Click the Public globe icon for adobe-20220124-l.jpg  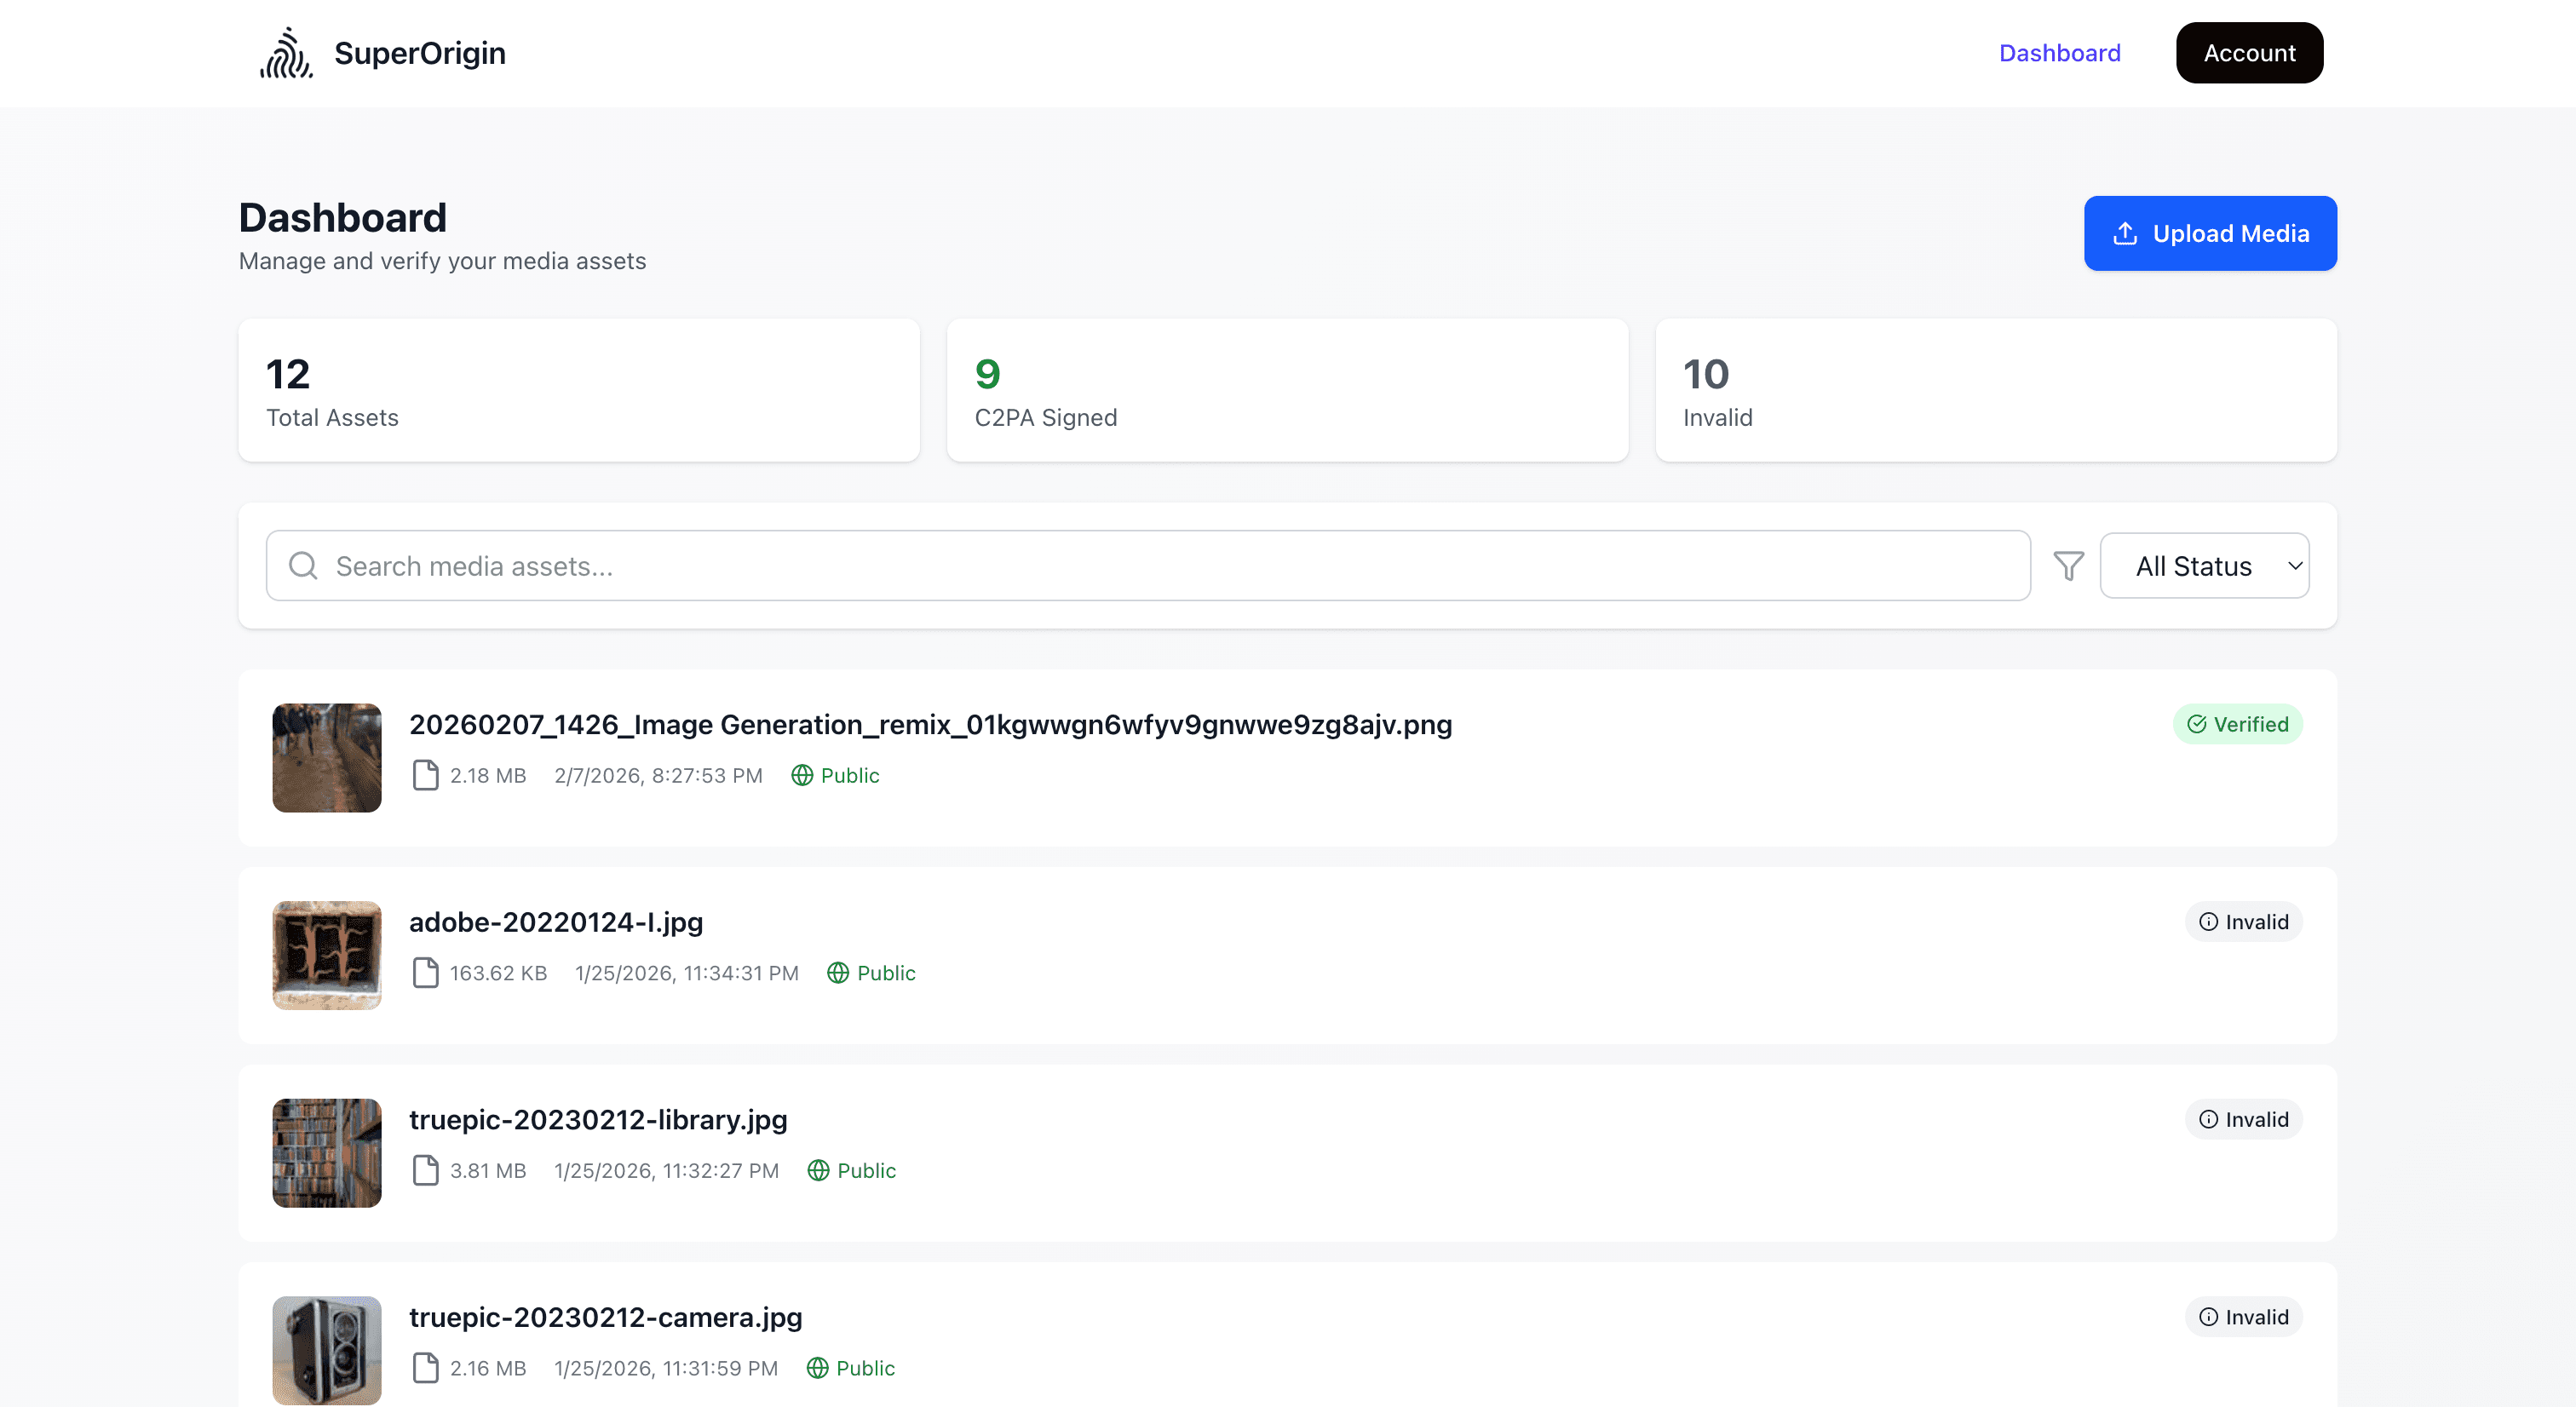point(837,972)
